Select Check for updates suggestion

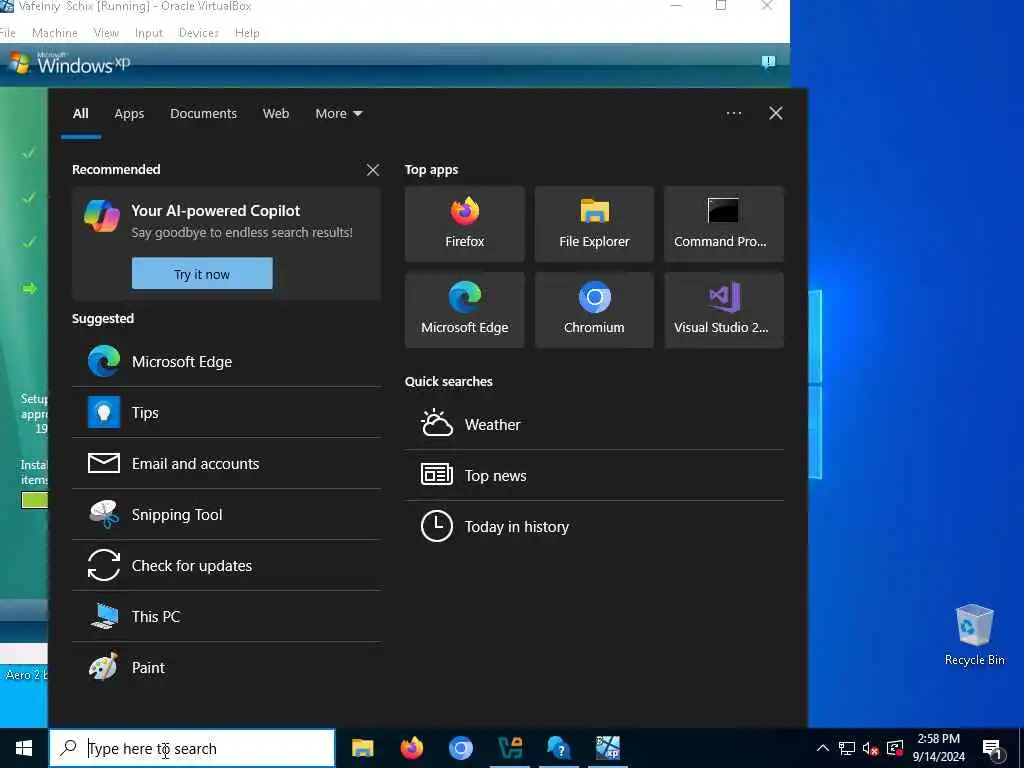pos(226,565)
